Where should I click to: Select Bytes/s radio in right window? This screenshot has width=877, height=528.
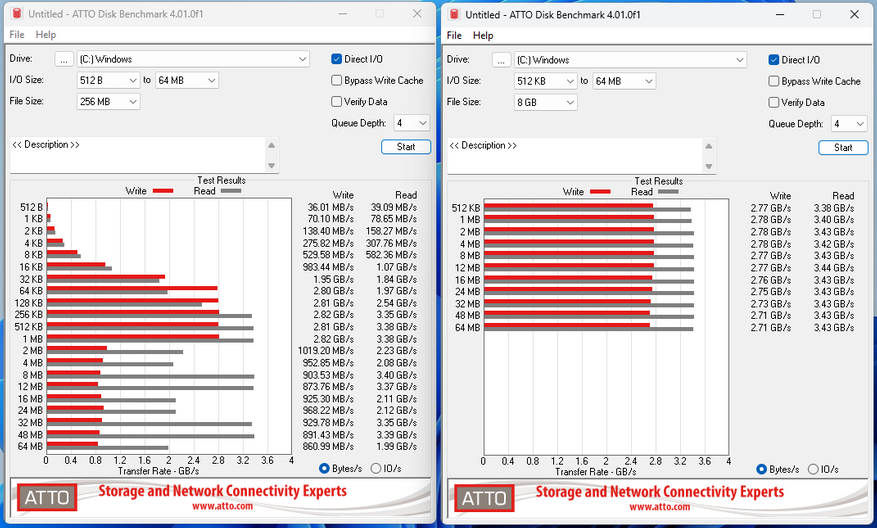click(x=761, y=470)
